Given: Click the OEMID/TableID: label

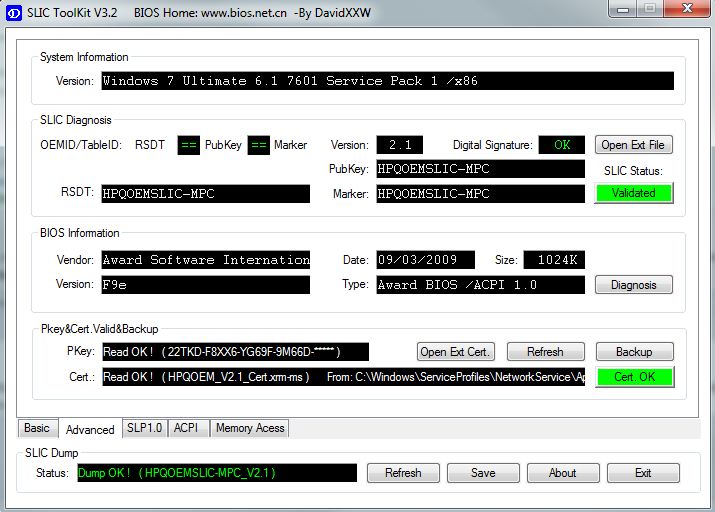Looking at the screenshot, I should pos(81,145).
